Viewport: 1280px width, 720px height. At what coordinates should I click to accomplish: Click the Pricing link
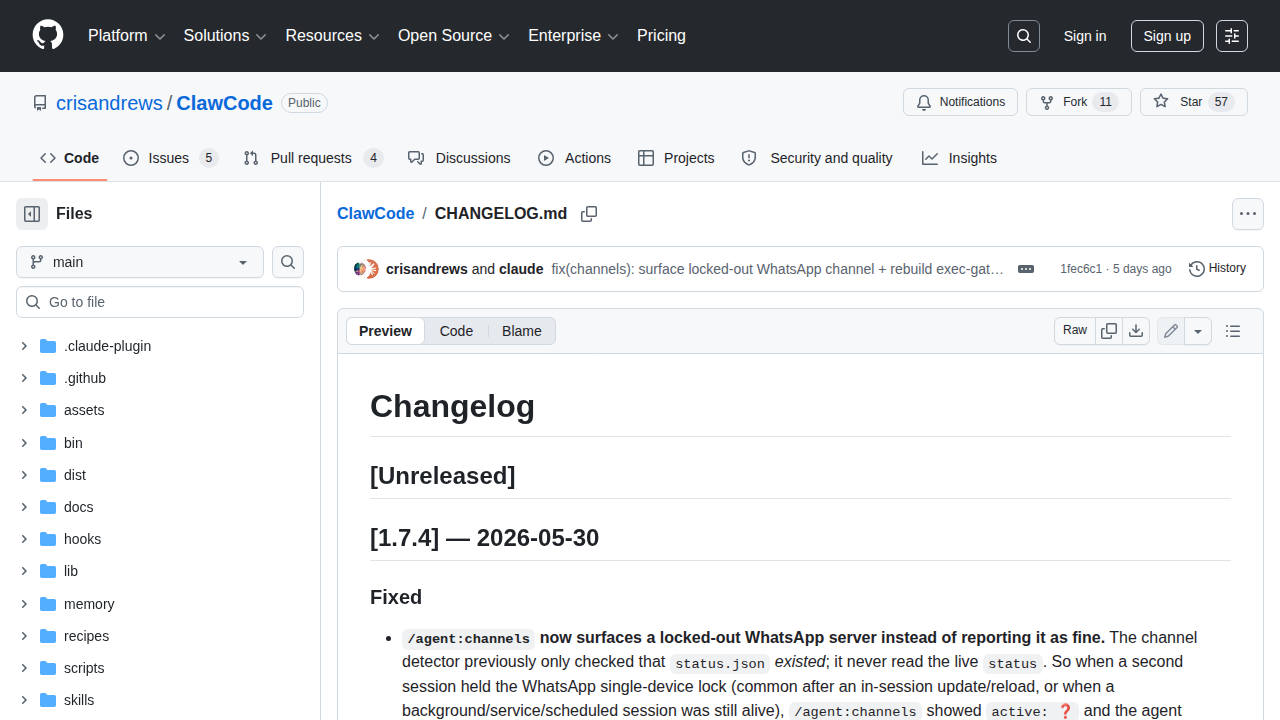pyautogui.click(x=661, y=36)
